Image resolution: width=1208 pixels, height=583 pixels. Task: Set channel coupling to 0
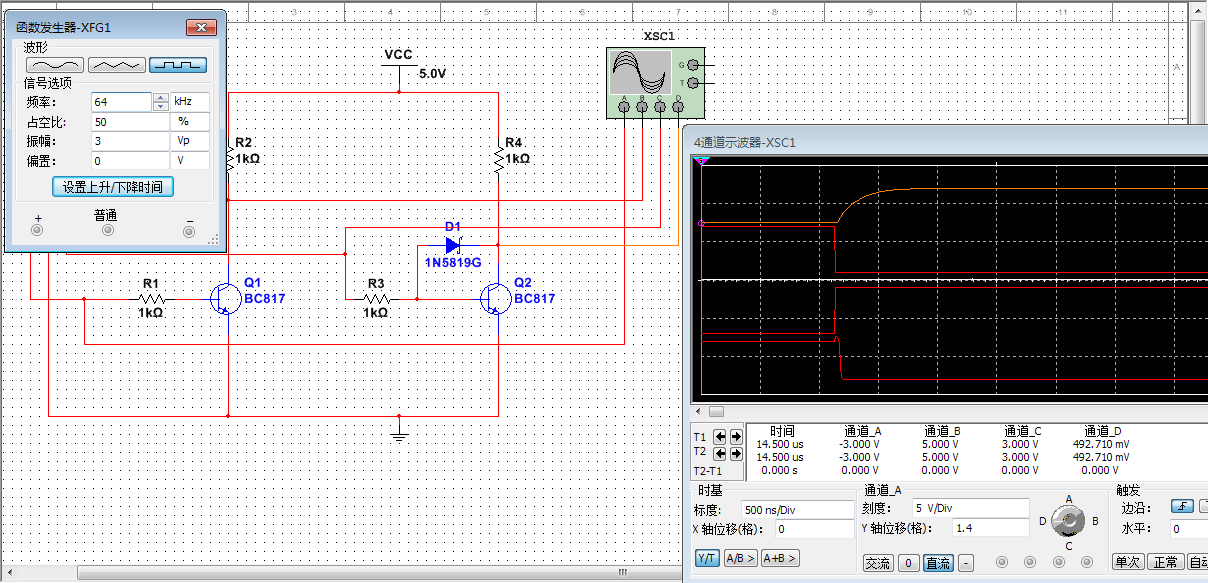(x=908, y=563)
